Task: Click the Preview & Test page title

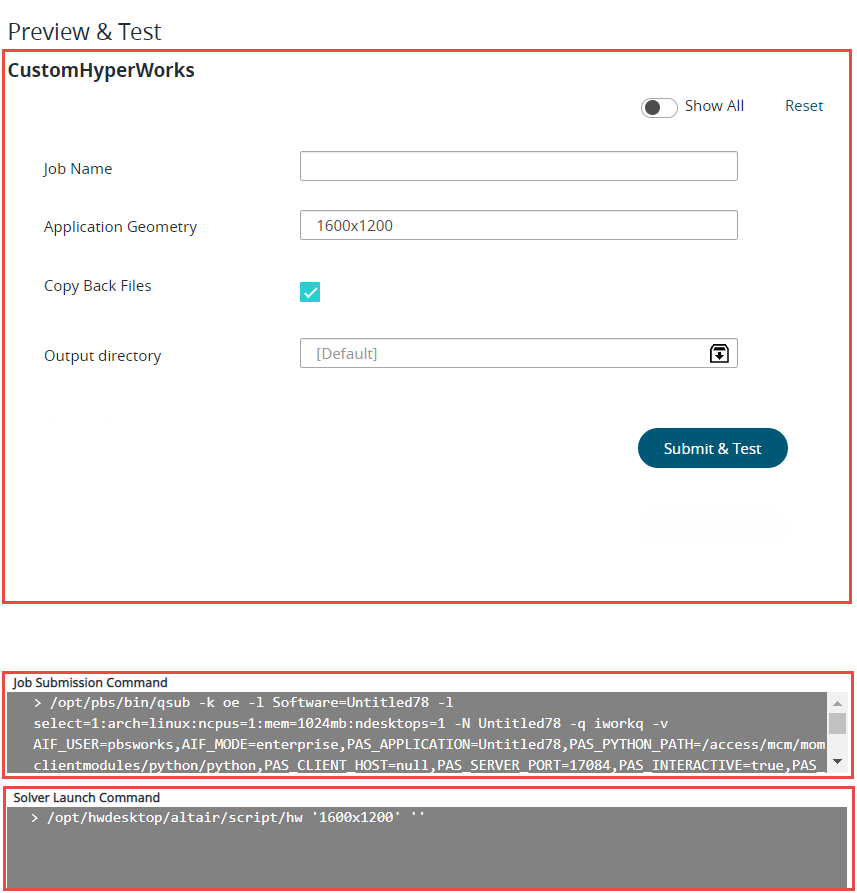Action: pyautogui.click(x=84, y=32)
